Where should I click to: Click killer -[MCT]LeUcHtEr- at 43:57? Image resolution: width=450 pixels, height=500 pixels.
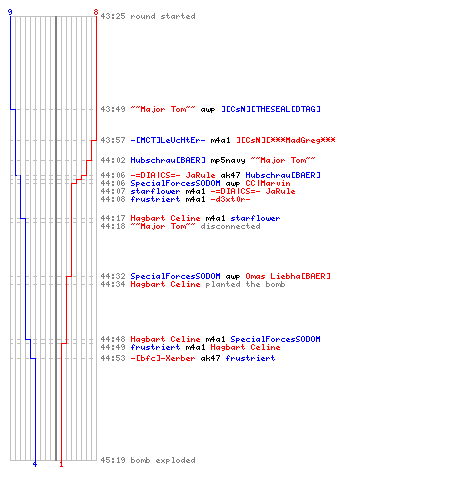[x=168, y=140]
